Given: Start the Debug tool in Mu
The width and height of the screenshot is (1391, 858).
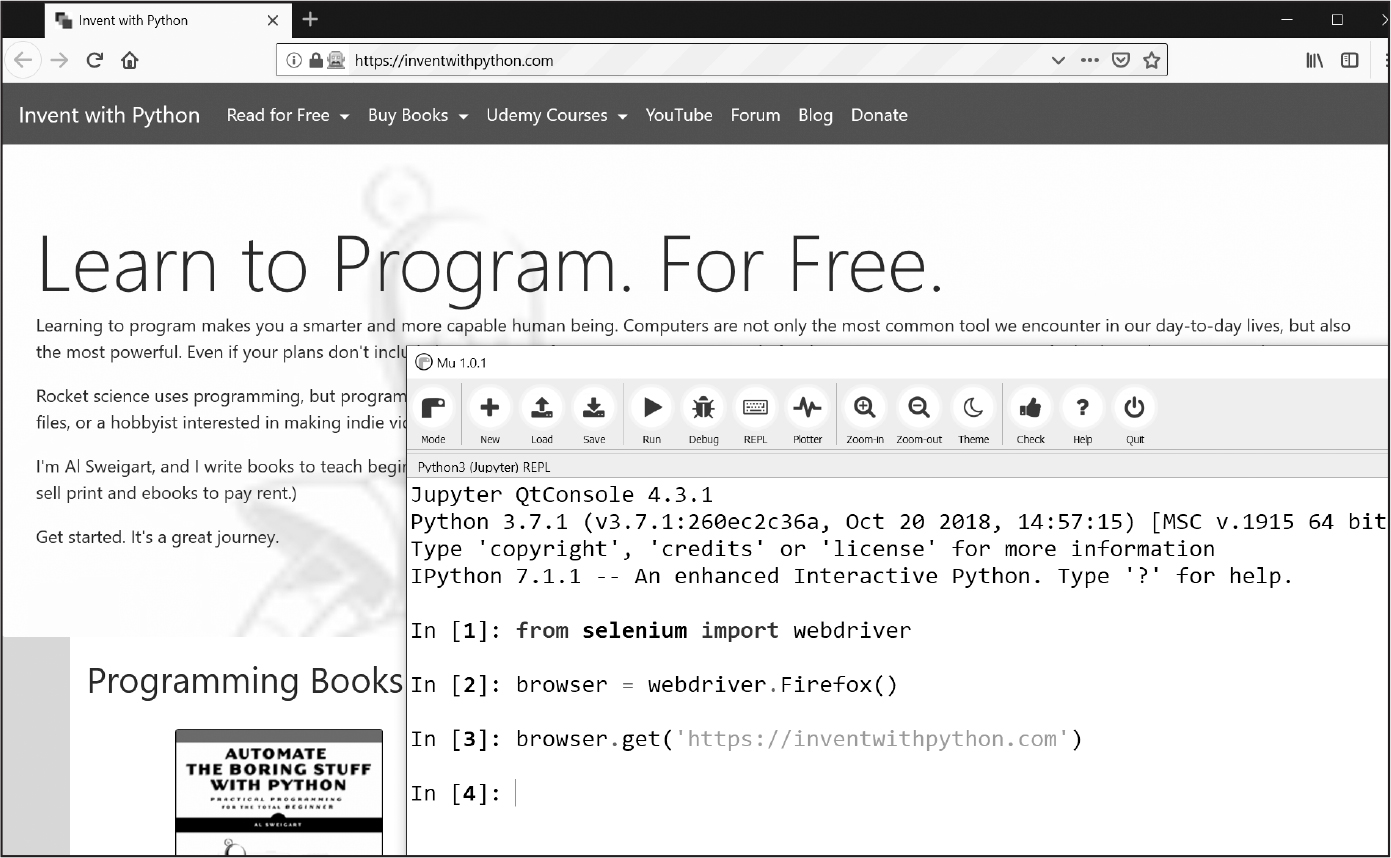Looking at the screenshot, I should pyautogui.click(x=703, y=409).
